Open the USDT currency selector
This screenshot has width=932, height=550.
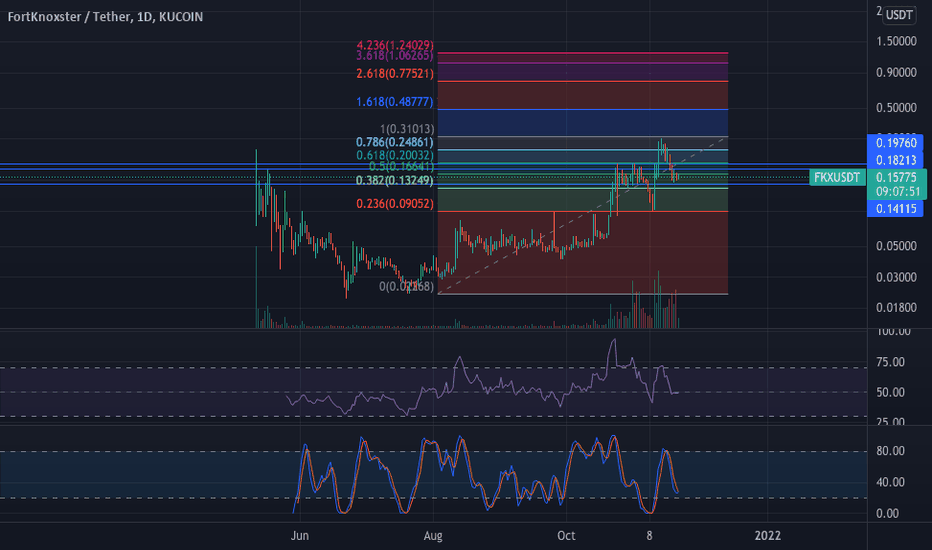899,14
